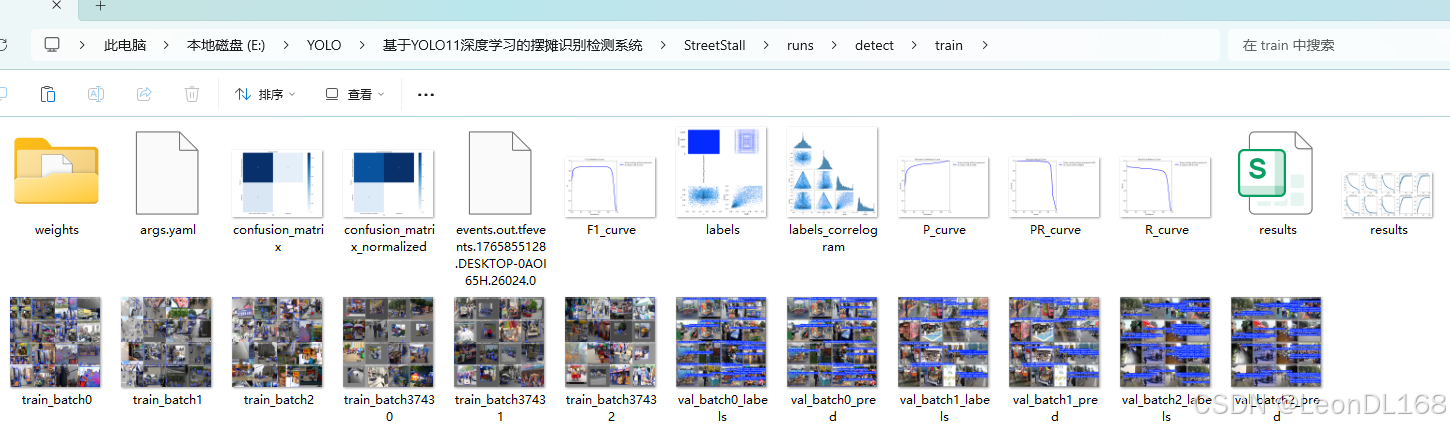
Task: Select the val_batch2_labels image
Action: point(1166,341)
